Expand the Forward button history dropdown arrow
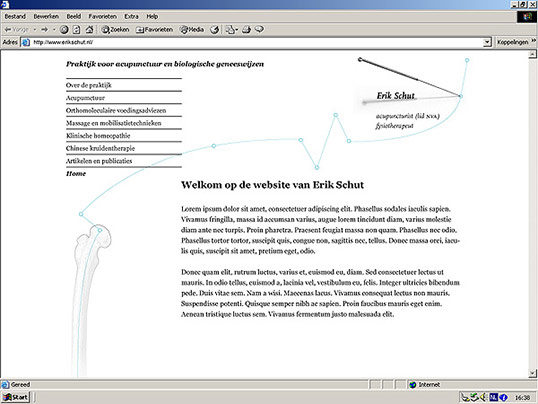 (54, 30)
